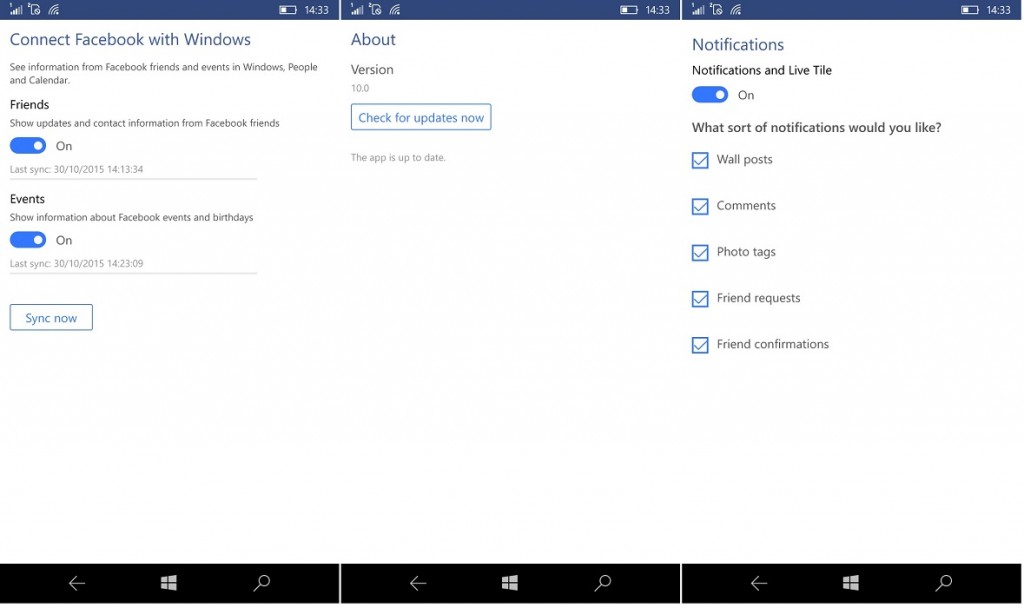This screenshot has width=1024, height=608.
Task: Tap the battery icon on the Notifications screen
Action: (969, 10)
